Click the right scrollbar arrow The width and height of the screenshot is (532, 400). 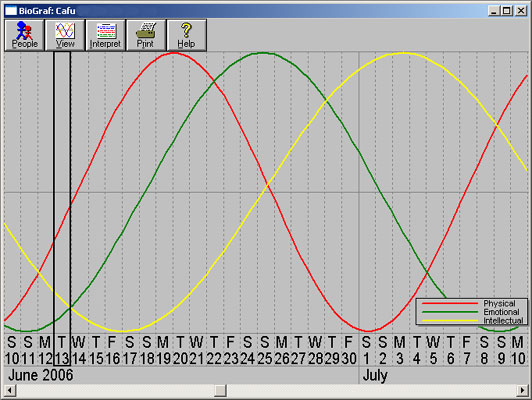click(522, 391)
